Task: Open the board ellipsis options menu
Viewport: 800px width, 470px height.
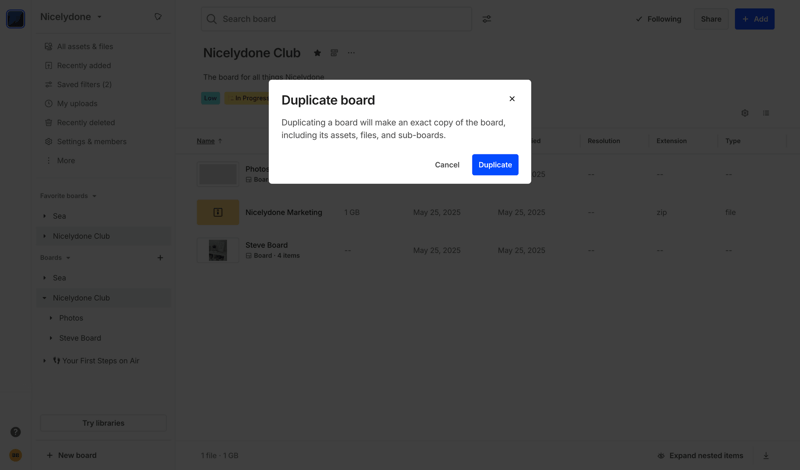Action: click(351, 53)
